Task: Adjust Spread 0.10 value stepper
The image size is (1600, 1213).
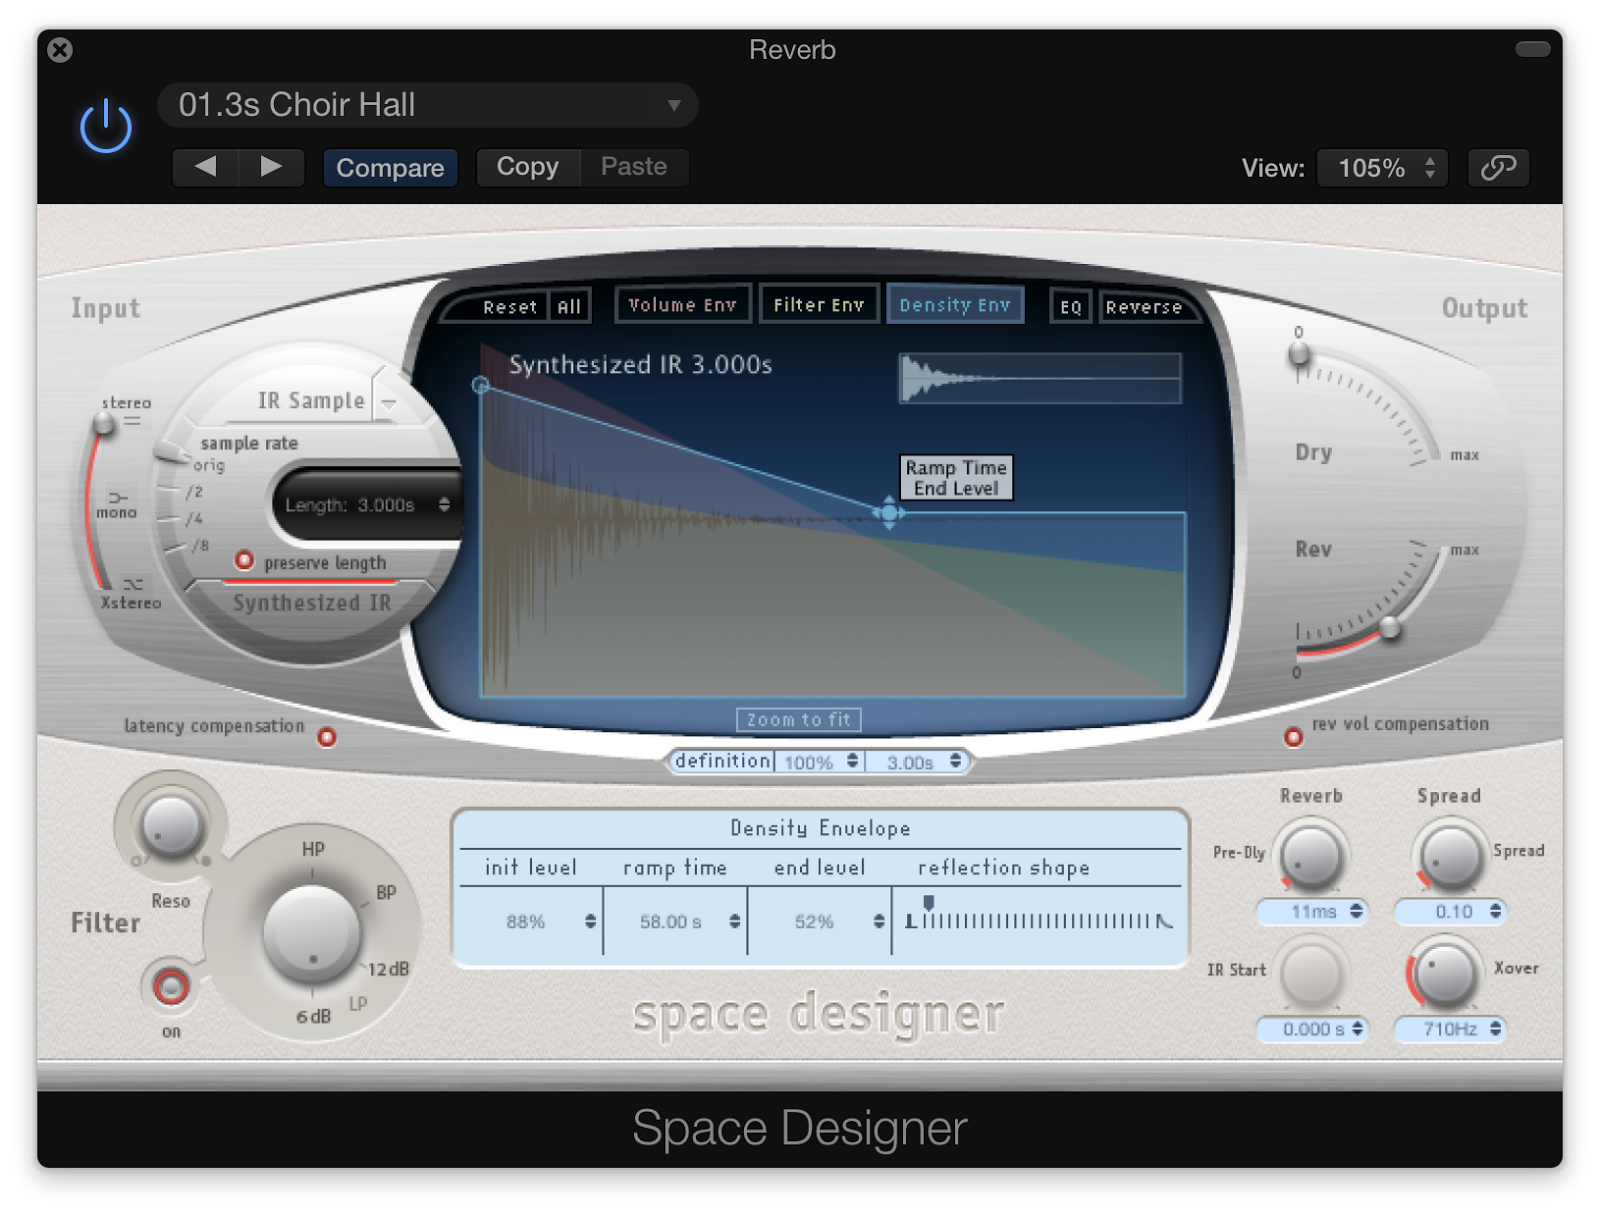Action: [1495, 911]
